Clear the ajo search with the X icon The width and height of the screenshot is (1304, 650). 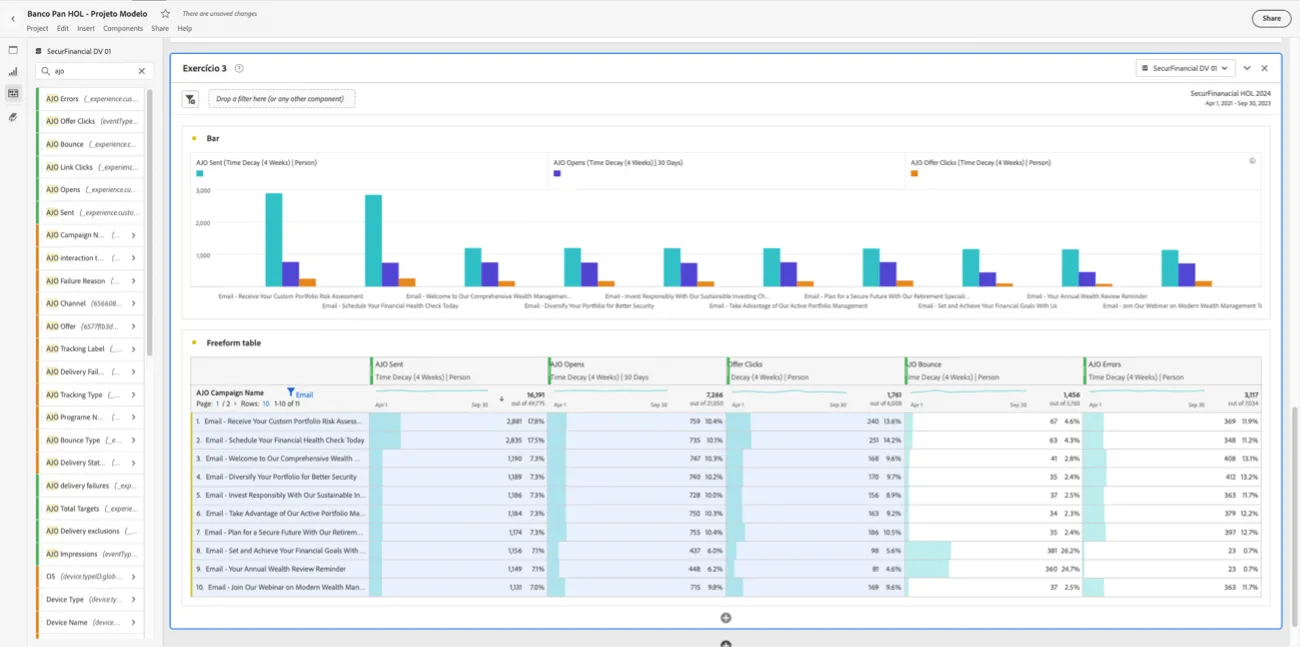142,71
